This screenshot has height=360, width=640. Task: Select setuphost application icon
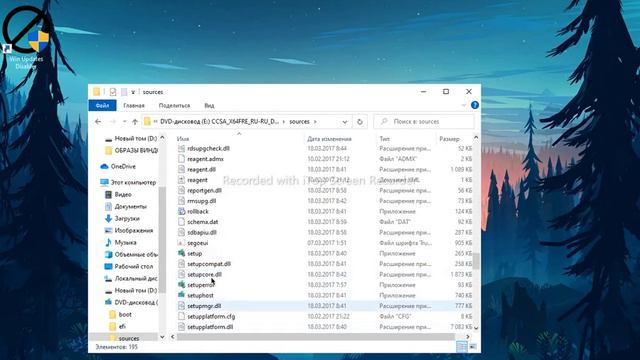182,296
